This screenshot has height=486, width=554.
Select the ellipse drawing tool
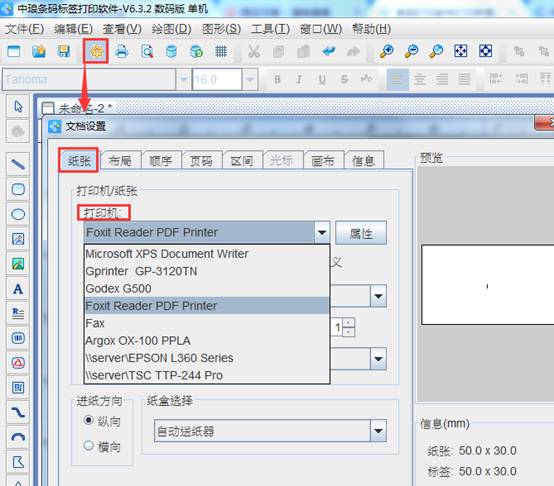18,214
